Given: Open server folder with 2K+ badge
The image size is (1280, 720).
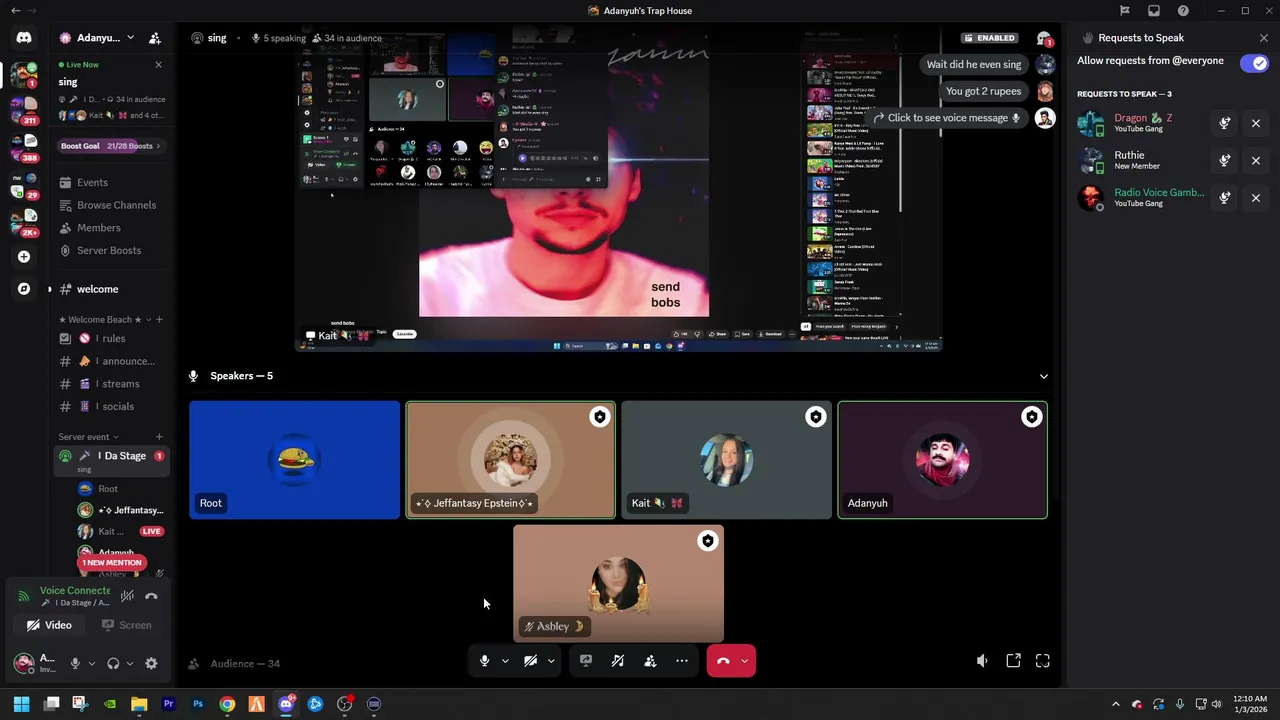Looking at the screenshot, I should pos(24,220).
